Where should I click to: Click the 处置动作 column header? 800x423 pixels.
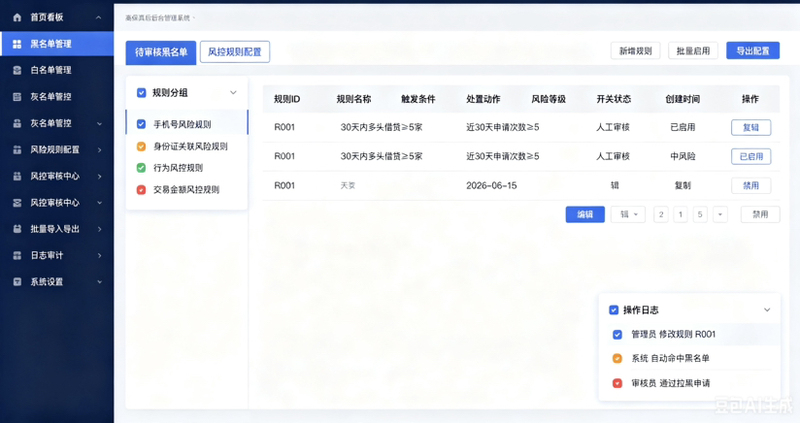483,99
